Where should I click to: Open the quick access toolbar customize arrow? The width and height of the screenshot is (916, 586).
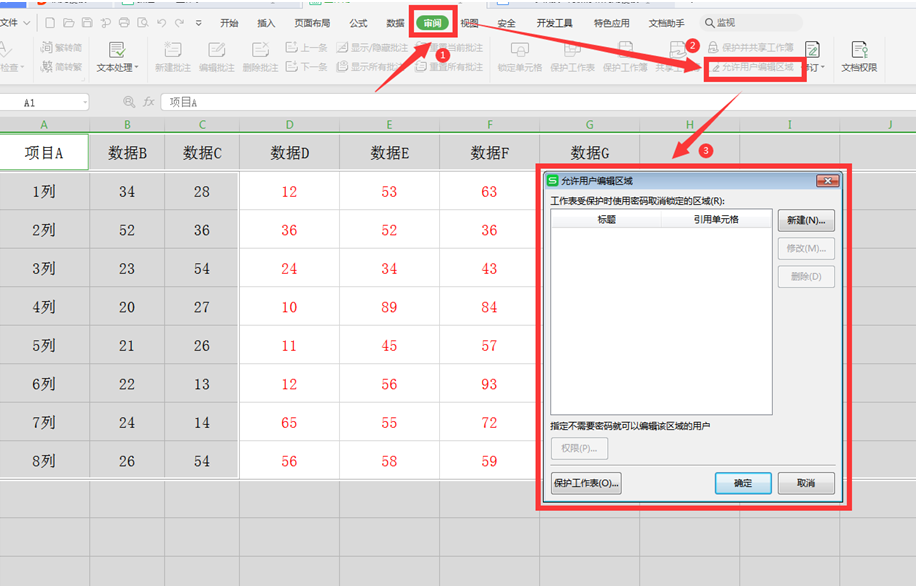click(x=199, y=23)
